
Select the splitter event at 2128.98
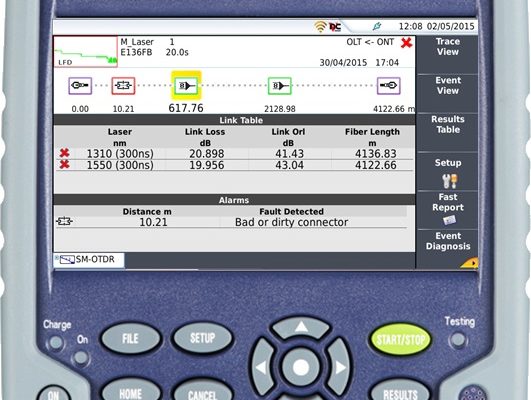click(x=280, y=86)
